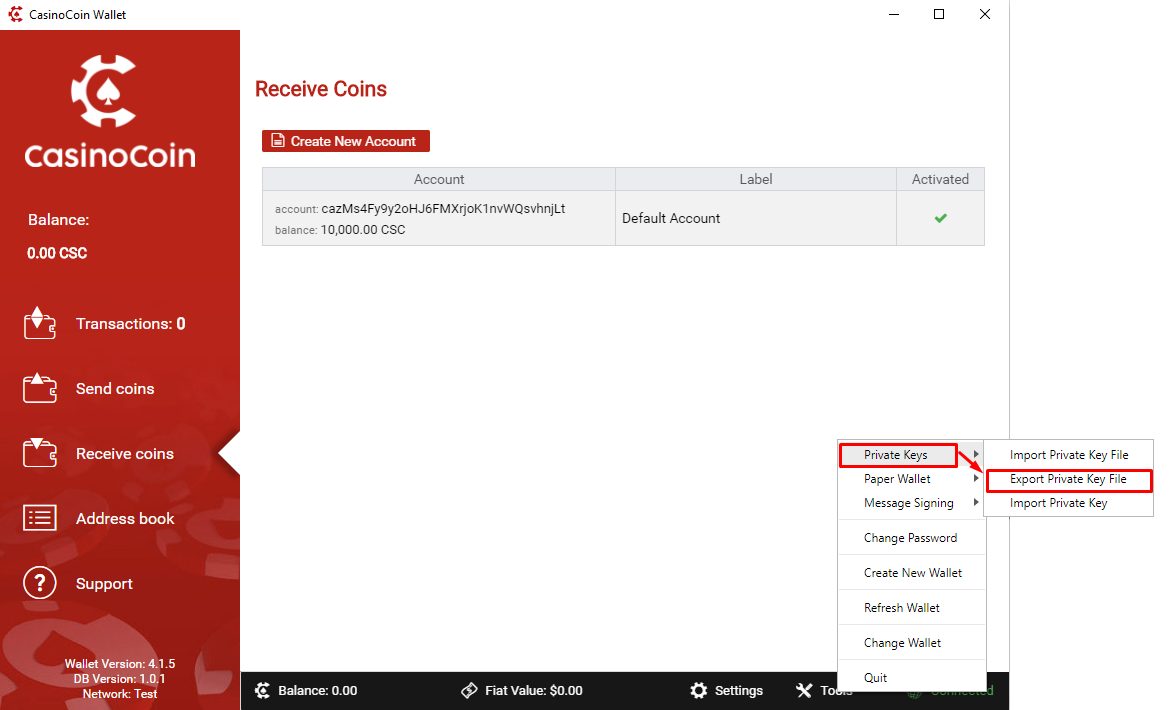
Task: Click the sidebar 0.00 CSC balance
Action: pyautogui.click(x=57, y=253)
